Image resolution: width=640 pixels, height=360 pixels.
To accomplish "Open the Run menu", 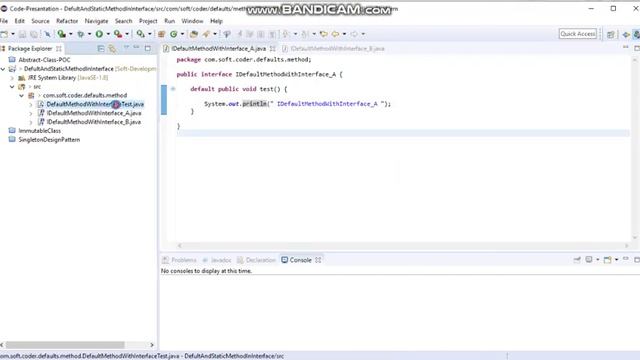I will coord(169,21).
